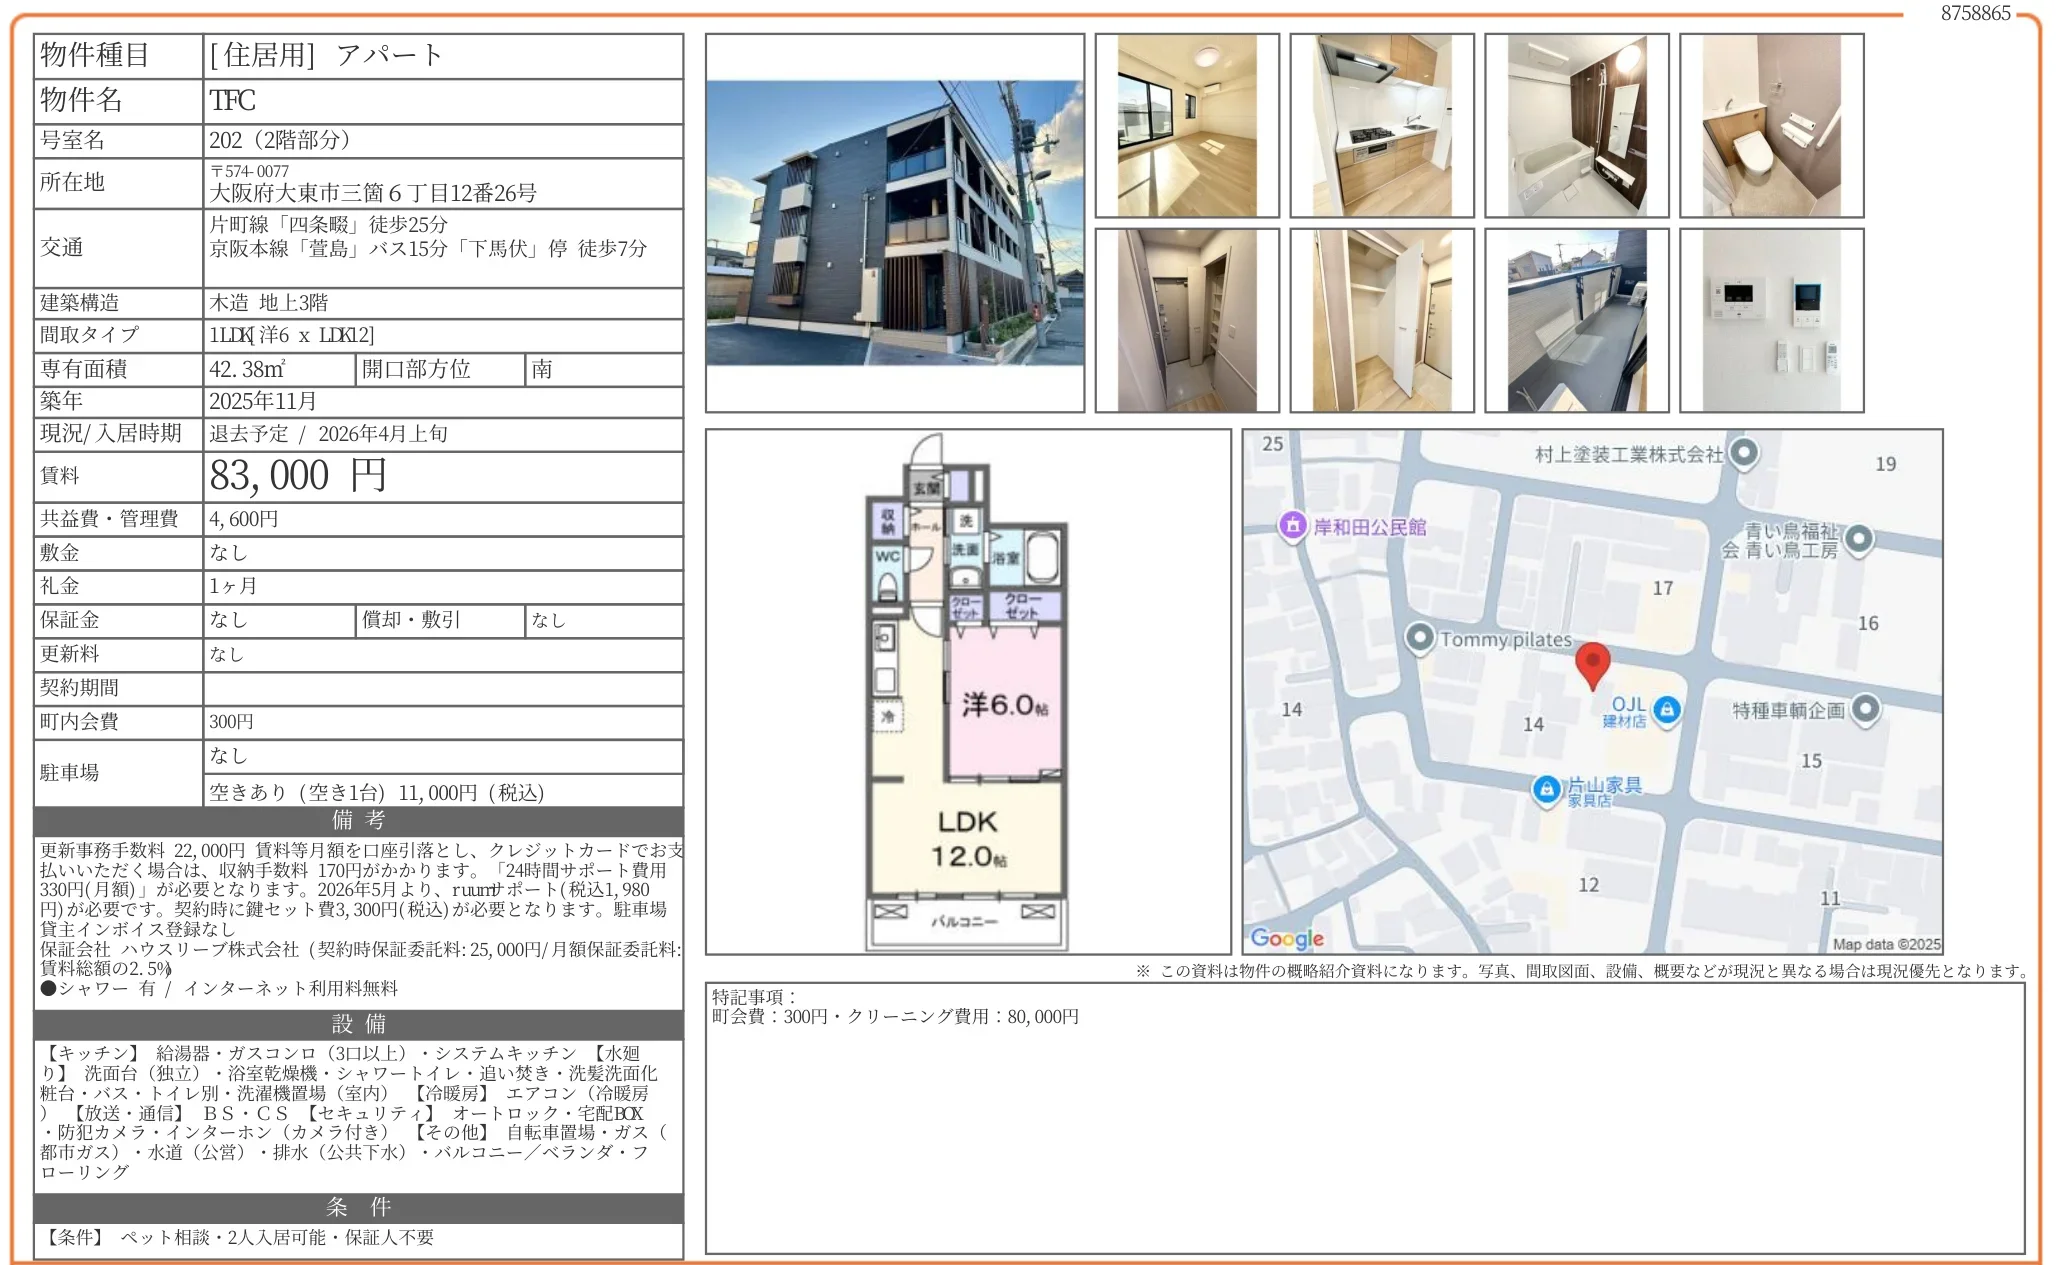Open the living room interior thumbnail

[x=1186, y=126]
